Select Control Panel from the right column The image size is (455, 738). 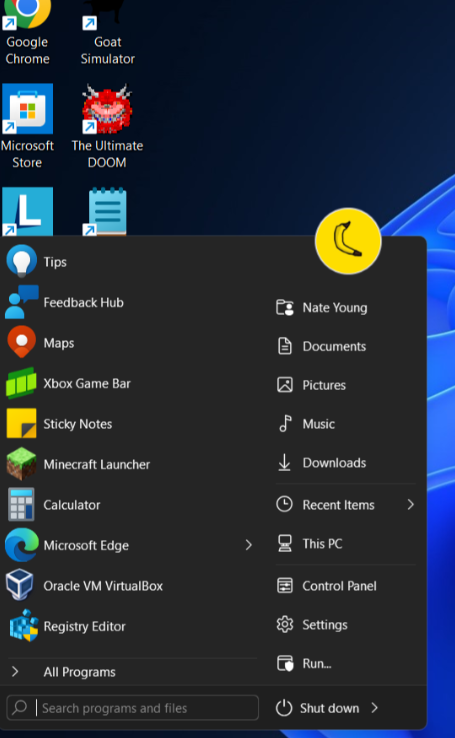[346, 586]
